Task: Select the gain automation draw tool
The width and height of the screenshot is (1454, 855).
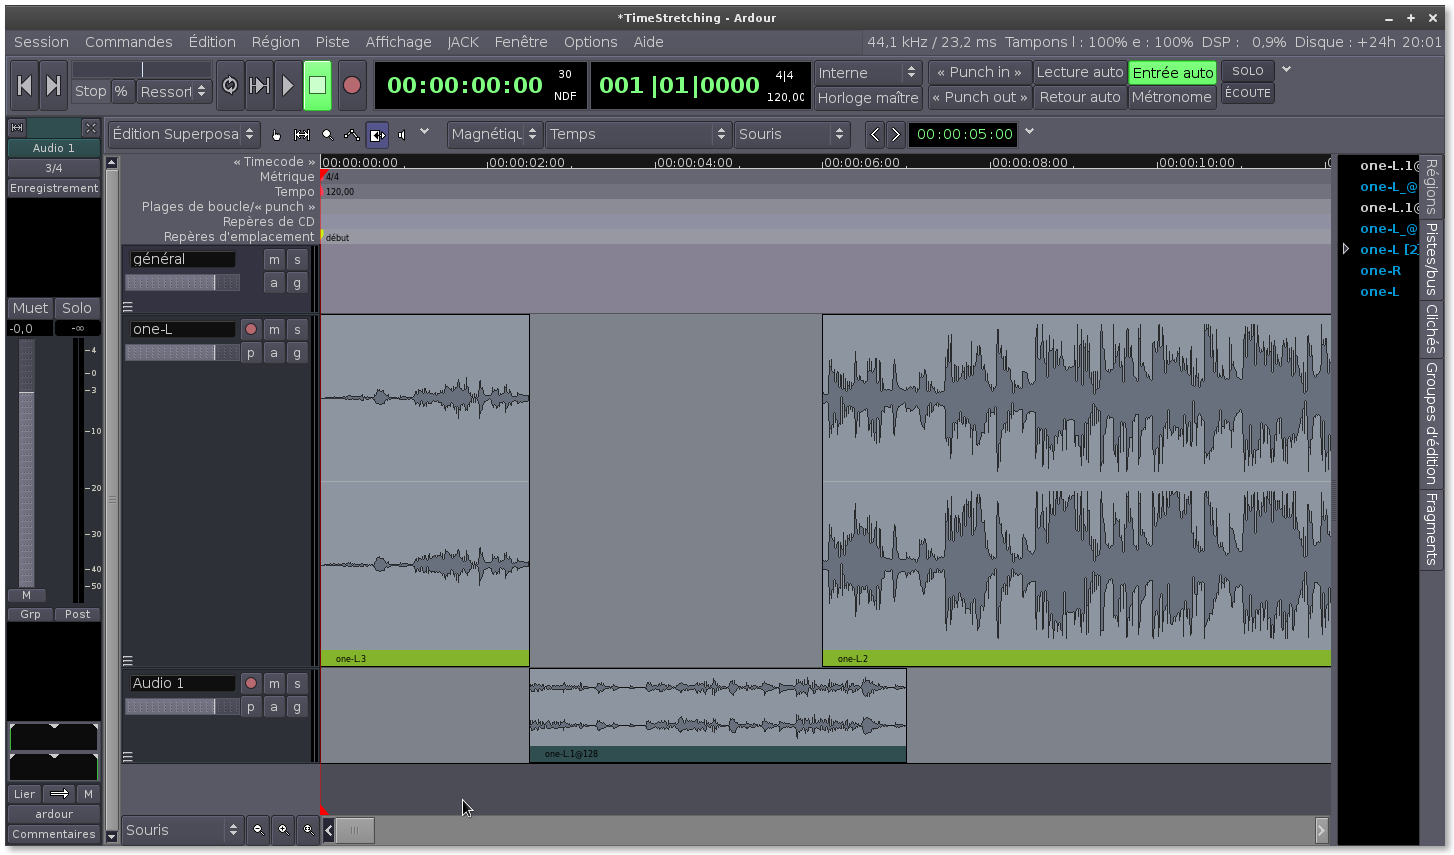Action: click(352, 135)
